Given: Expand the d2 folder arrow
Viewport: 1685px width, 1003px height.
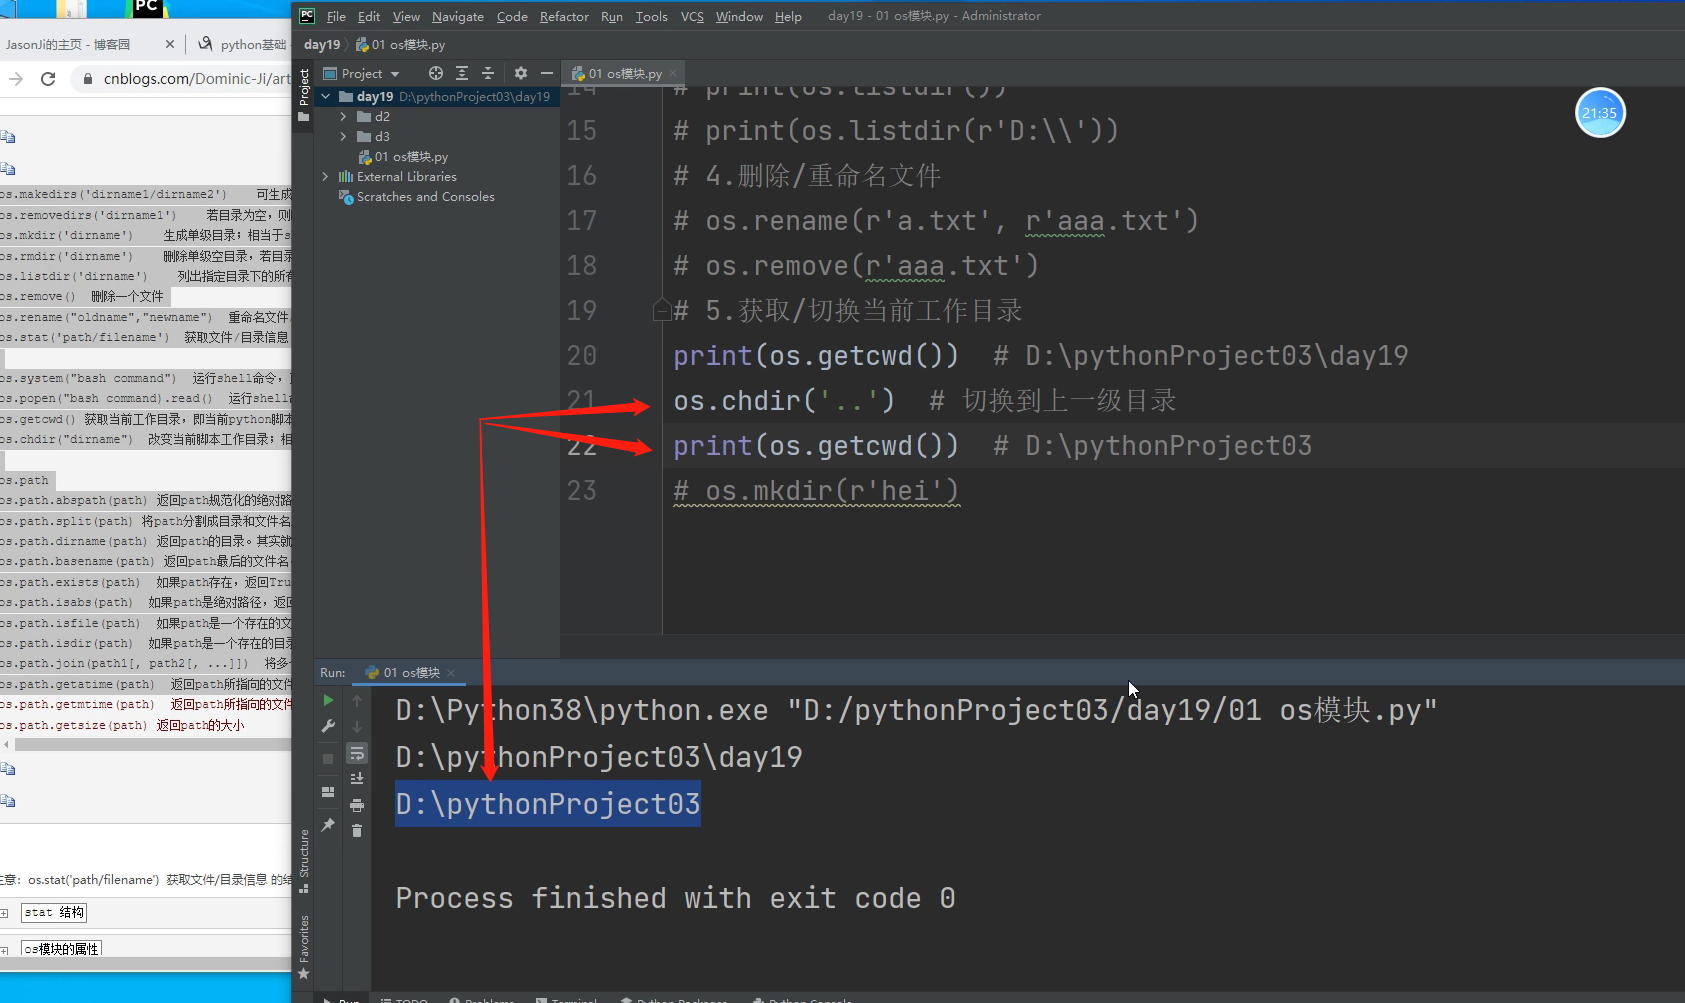Looking at the screenshot, I should click(x=343, y=117).
